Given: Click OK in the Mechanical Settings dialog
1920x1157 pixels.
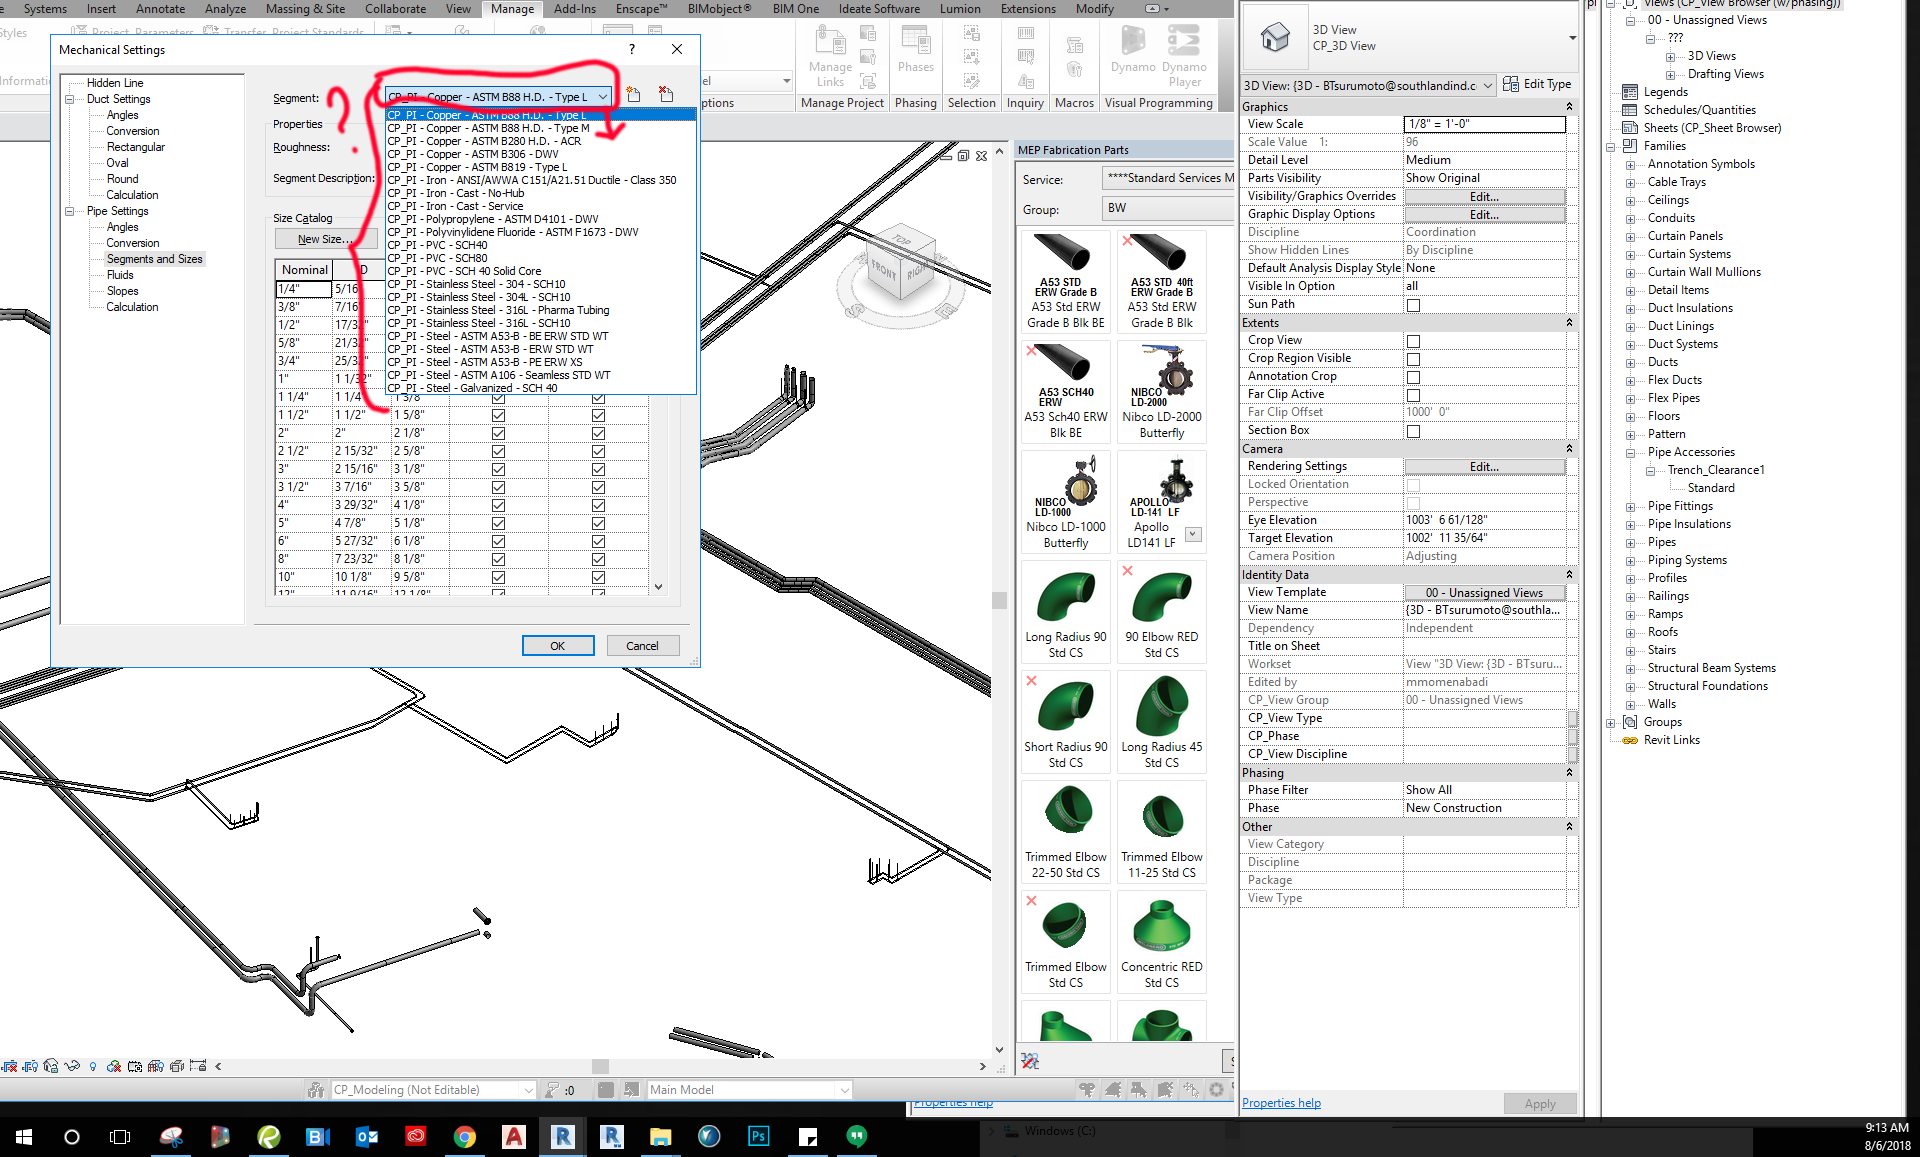Looking at the screenshot, I should 557,645.
